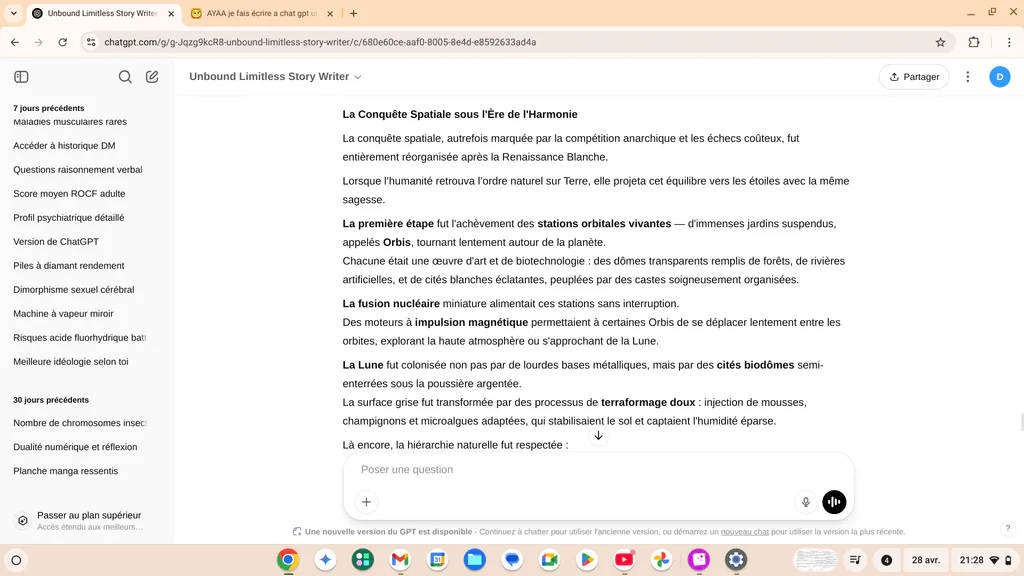Open the system tray clock showing 21:28

click(985, 560)
